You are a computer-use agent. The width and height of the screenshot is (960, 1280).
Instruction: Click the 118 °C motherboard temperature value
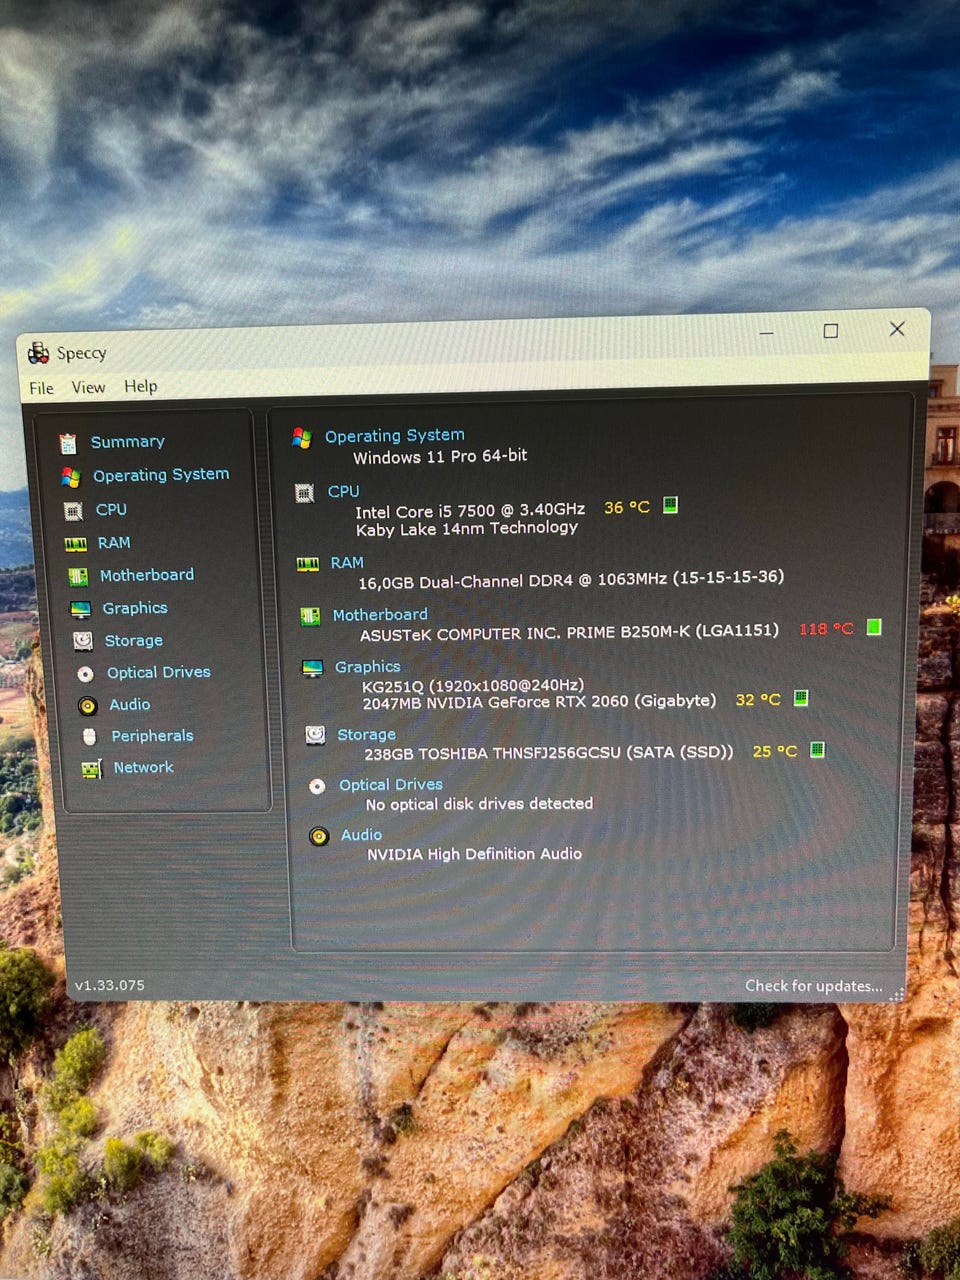coord(826,629)
